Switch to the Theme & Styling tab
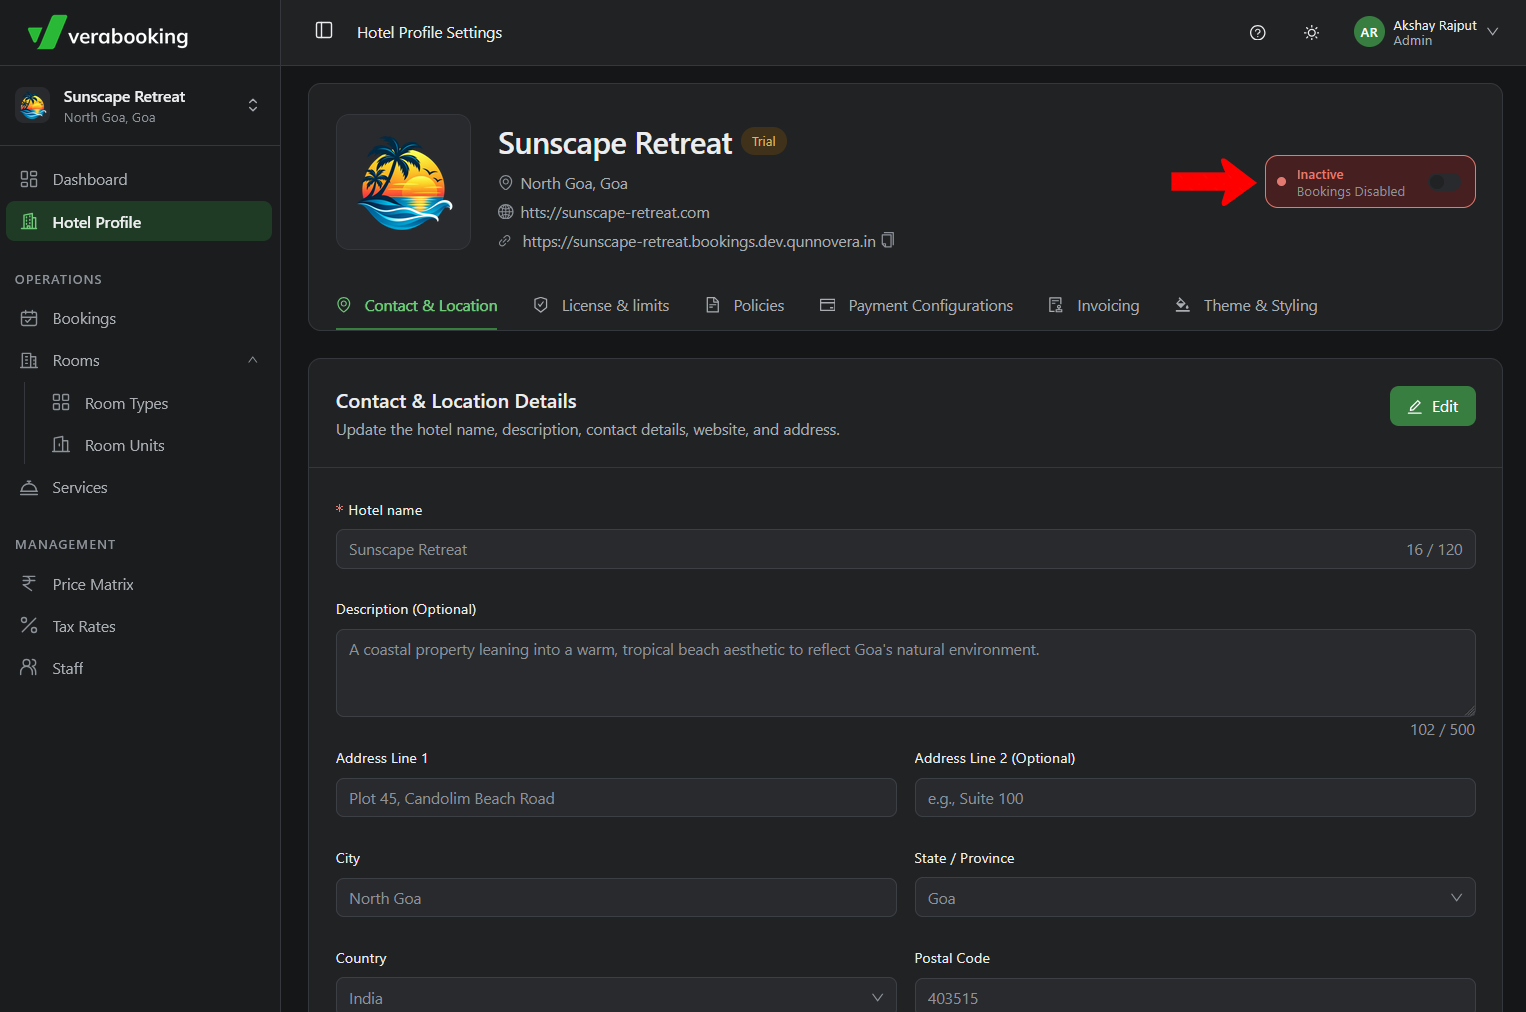Viewport: 1526px width, 1012px height. pyautogui.click(x=1246, y=305)
